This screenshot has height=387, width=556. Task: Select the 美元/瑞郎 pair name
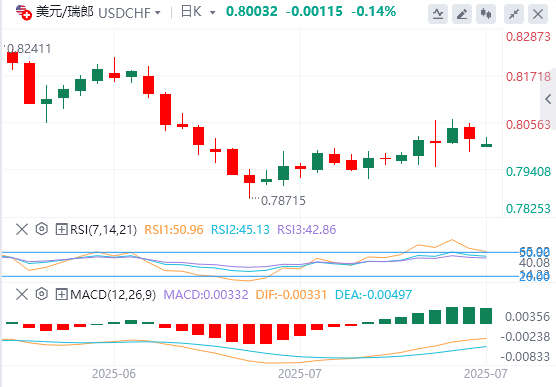(x=65, y=12)
